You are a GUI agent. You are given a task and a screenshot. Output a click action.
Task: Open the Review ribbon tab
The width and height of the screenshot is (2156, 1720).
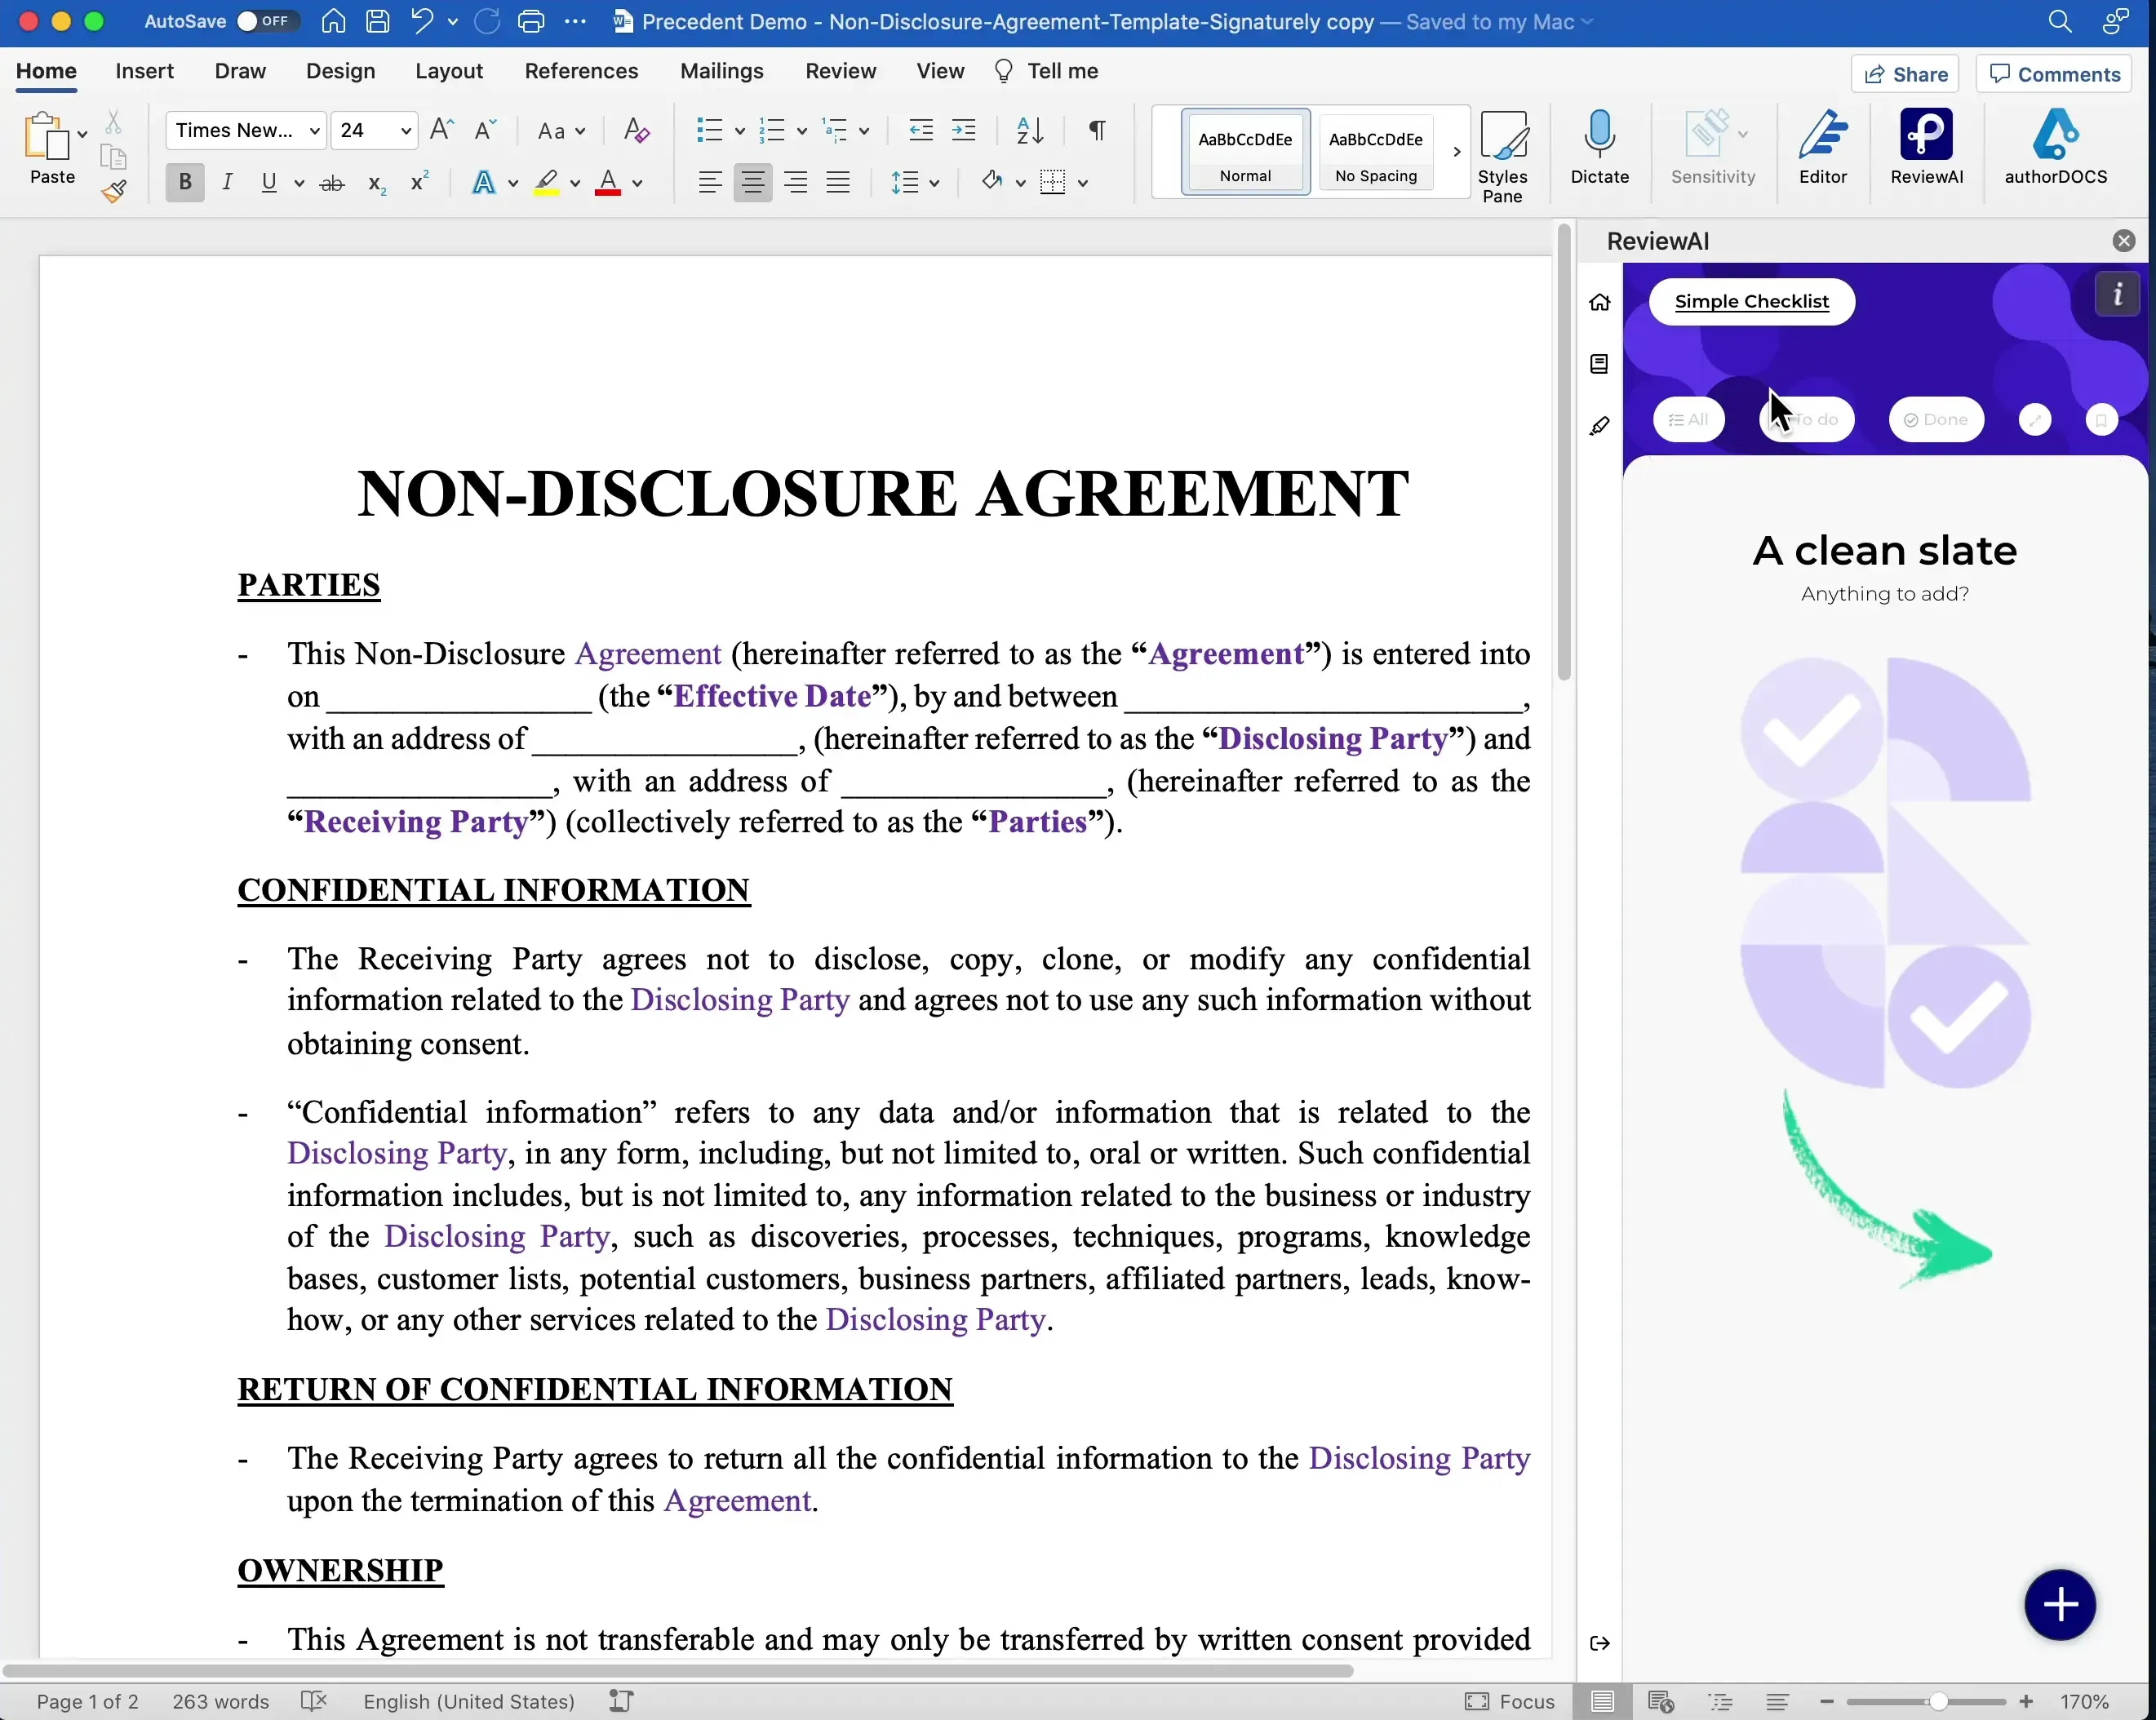click(840, 71)
